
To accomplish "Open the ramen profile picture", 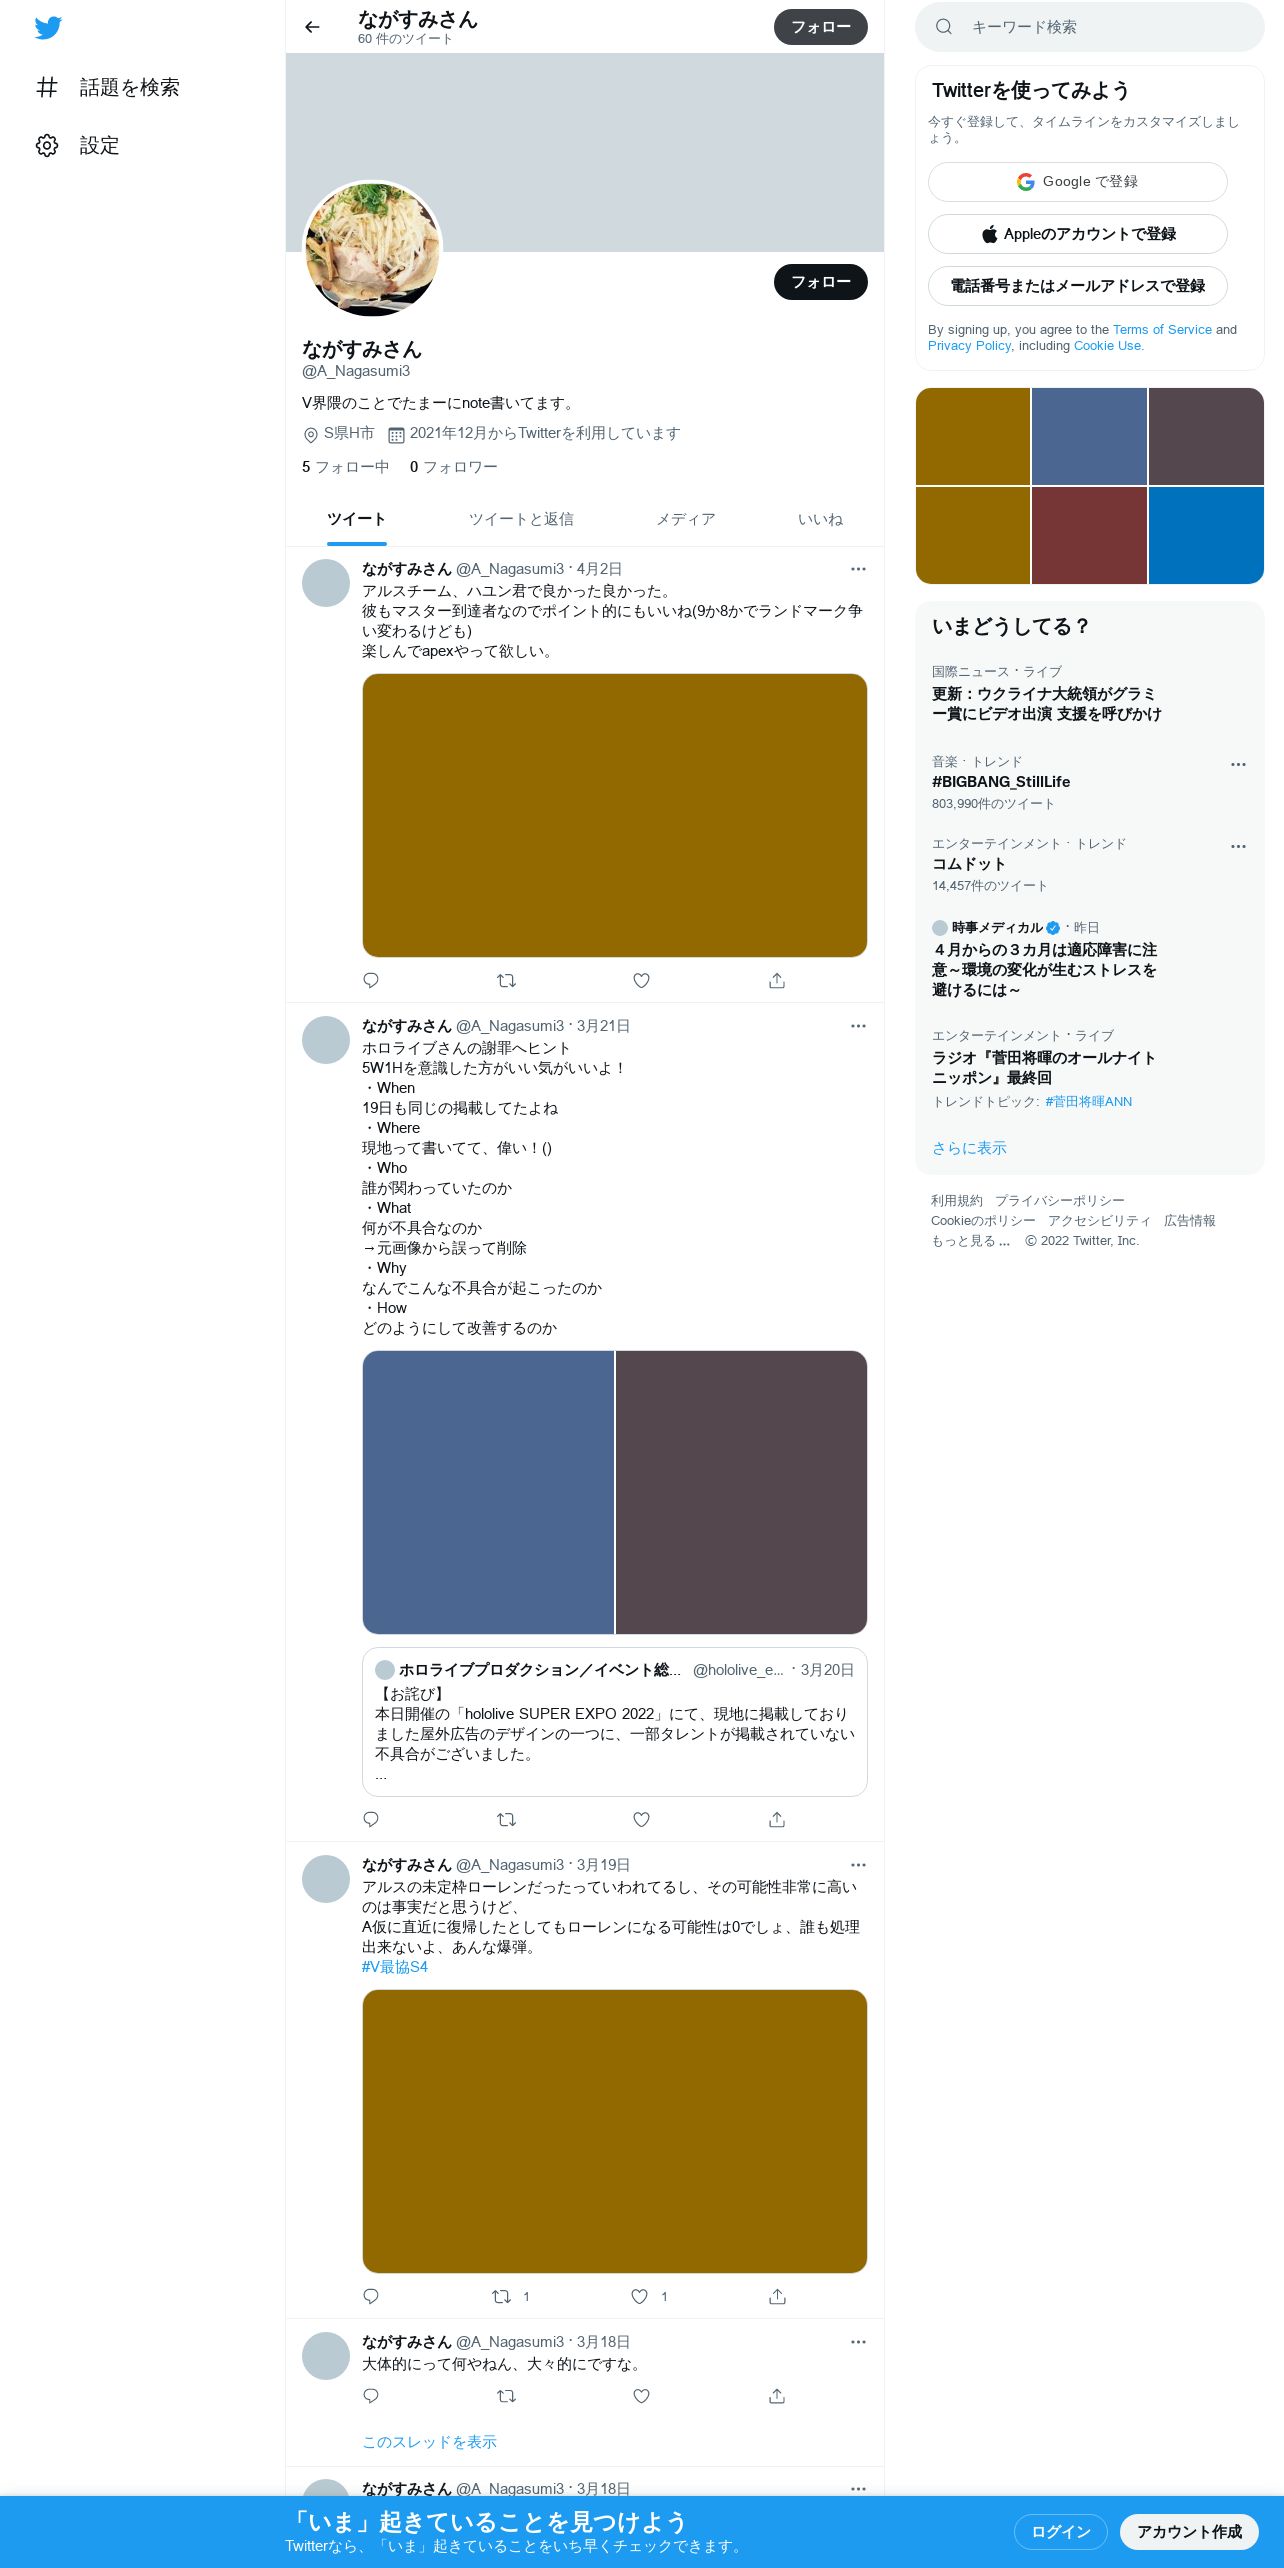I will point(372,249).
